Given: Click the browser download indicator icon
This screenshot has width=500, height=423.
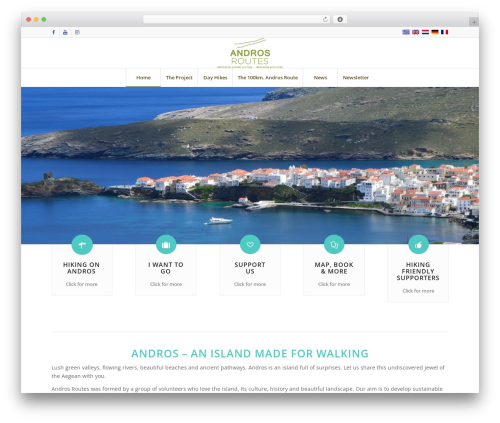Looking at the screenshot, I should [x=340, y=19].
